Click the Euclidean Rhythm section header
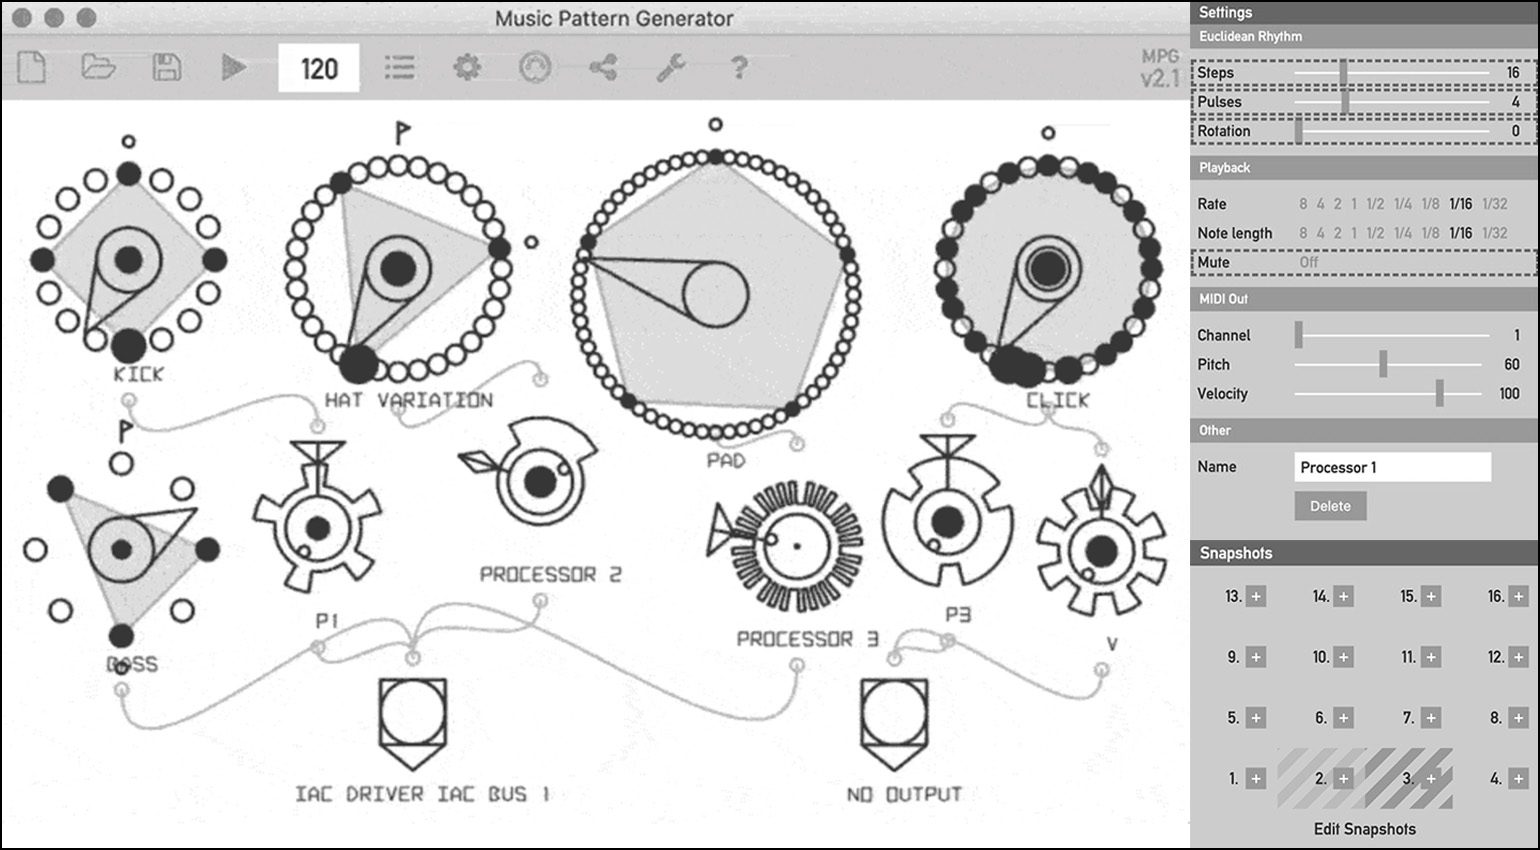The width and height of the screenshot is (1540, 850). coord(1364,37)
